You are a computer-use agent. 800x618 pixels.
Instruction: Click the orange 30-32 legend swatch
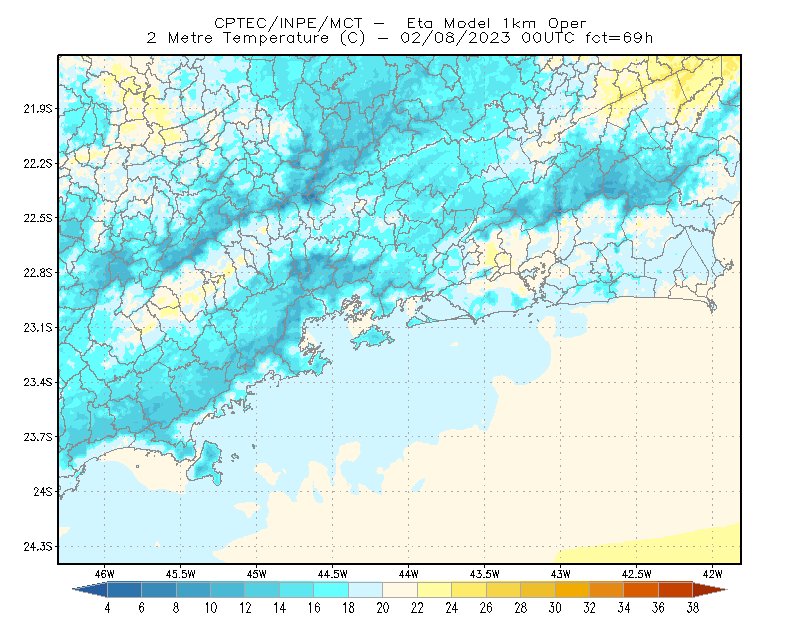[x=572, y=589]
